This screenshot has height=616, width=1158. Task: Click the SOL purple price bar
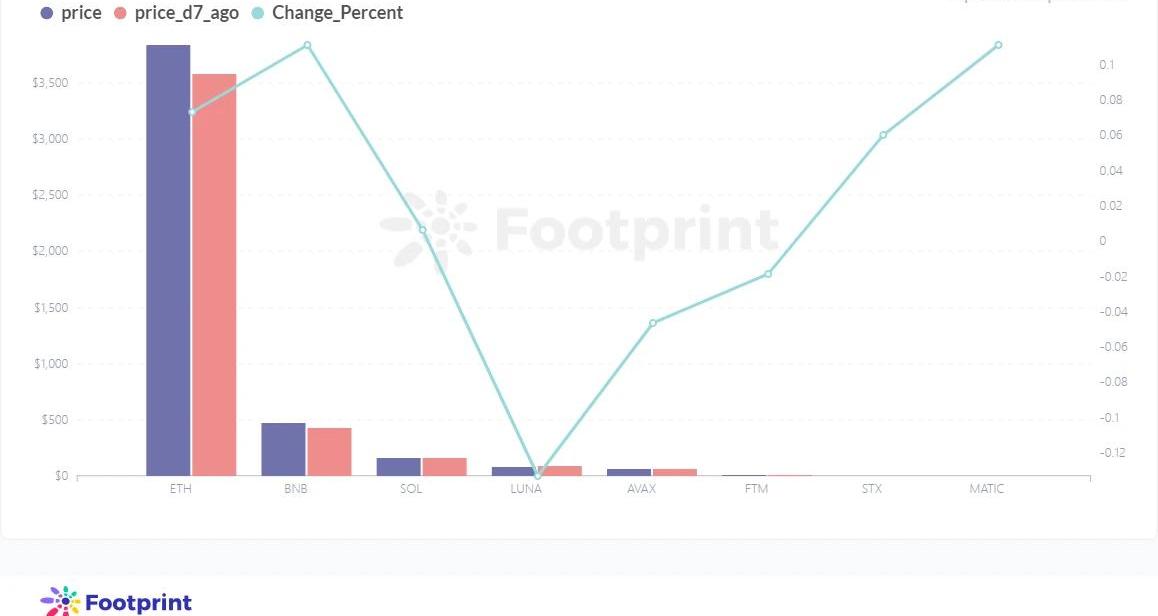tap(398, 467)
